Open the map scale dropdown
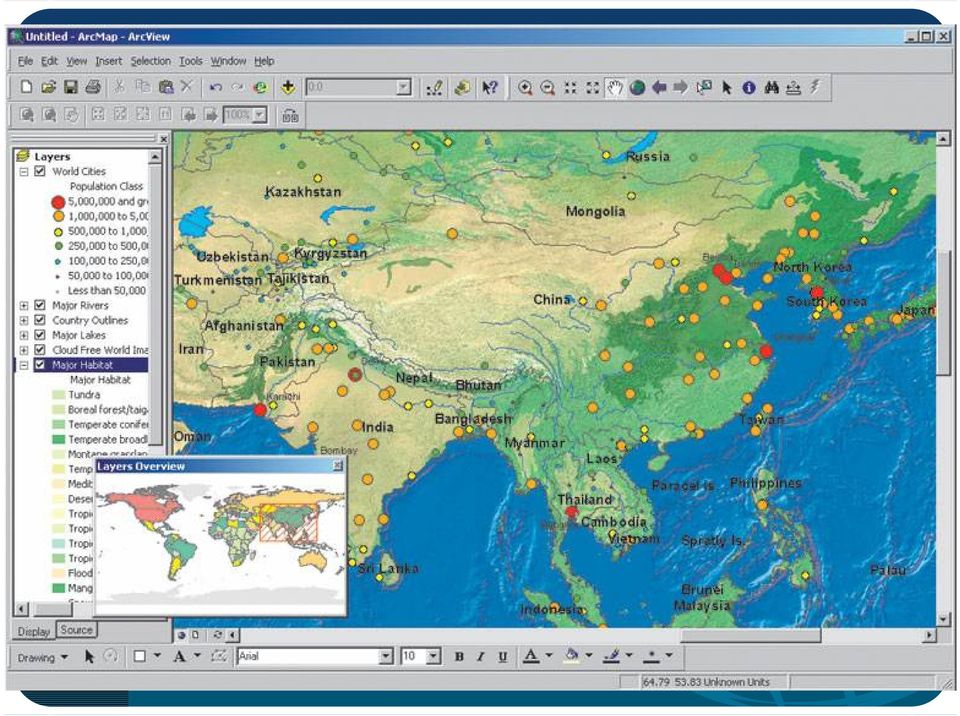 [403, 87]
